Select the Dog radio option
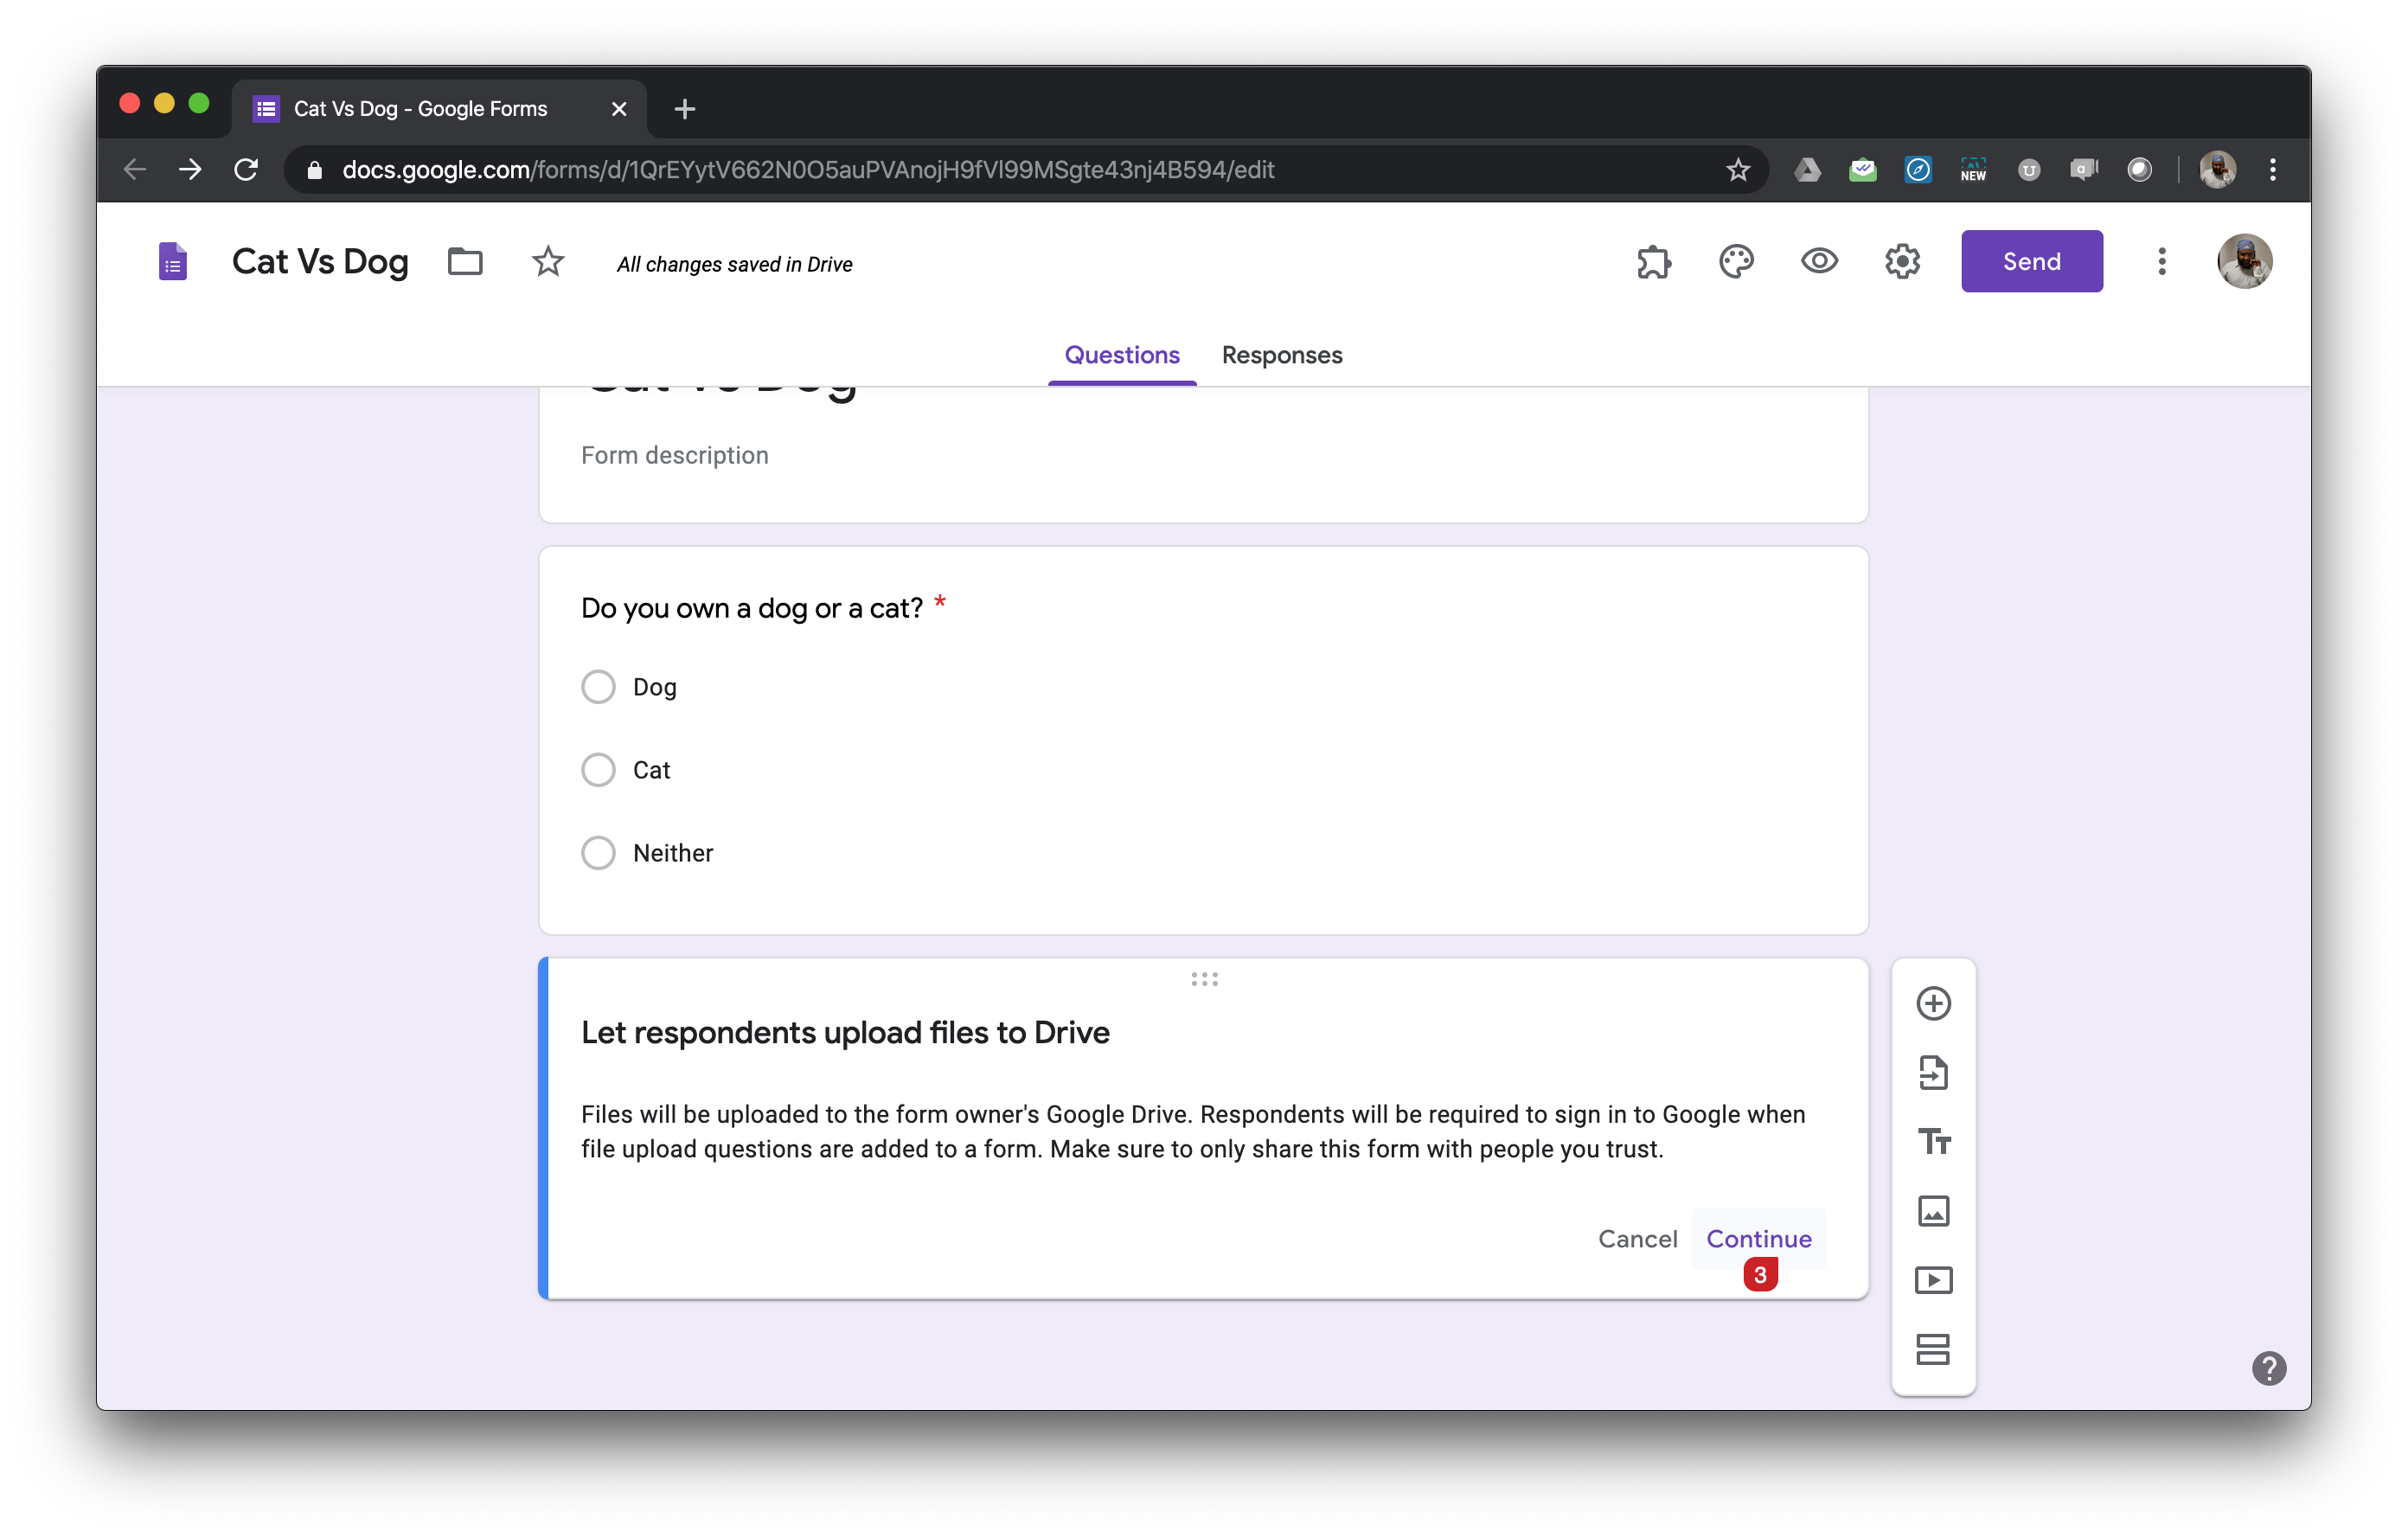This screenshot has width=2408, height=1538. [598, 687]
